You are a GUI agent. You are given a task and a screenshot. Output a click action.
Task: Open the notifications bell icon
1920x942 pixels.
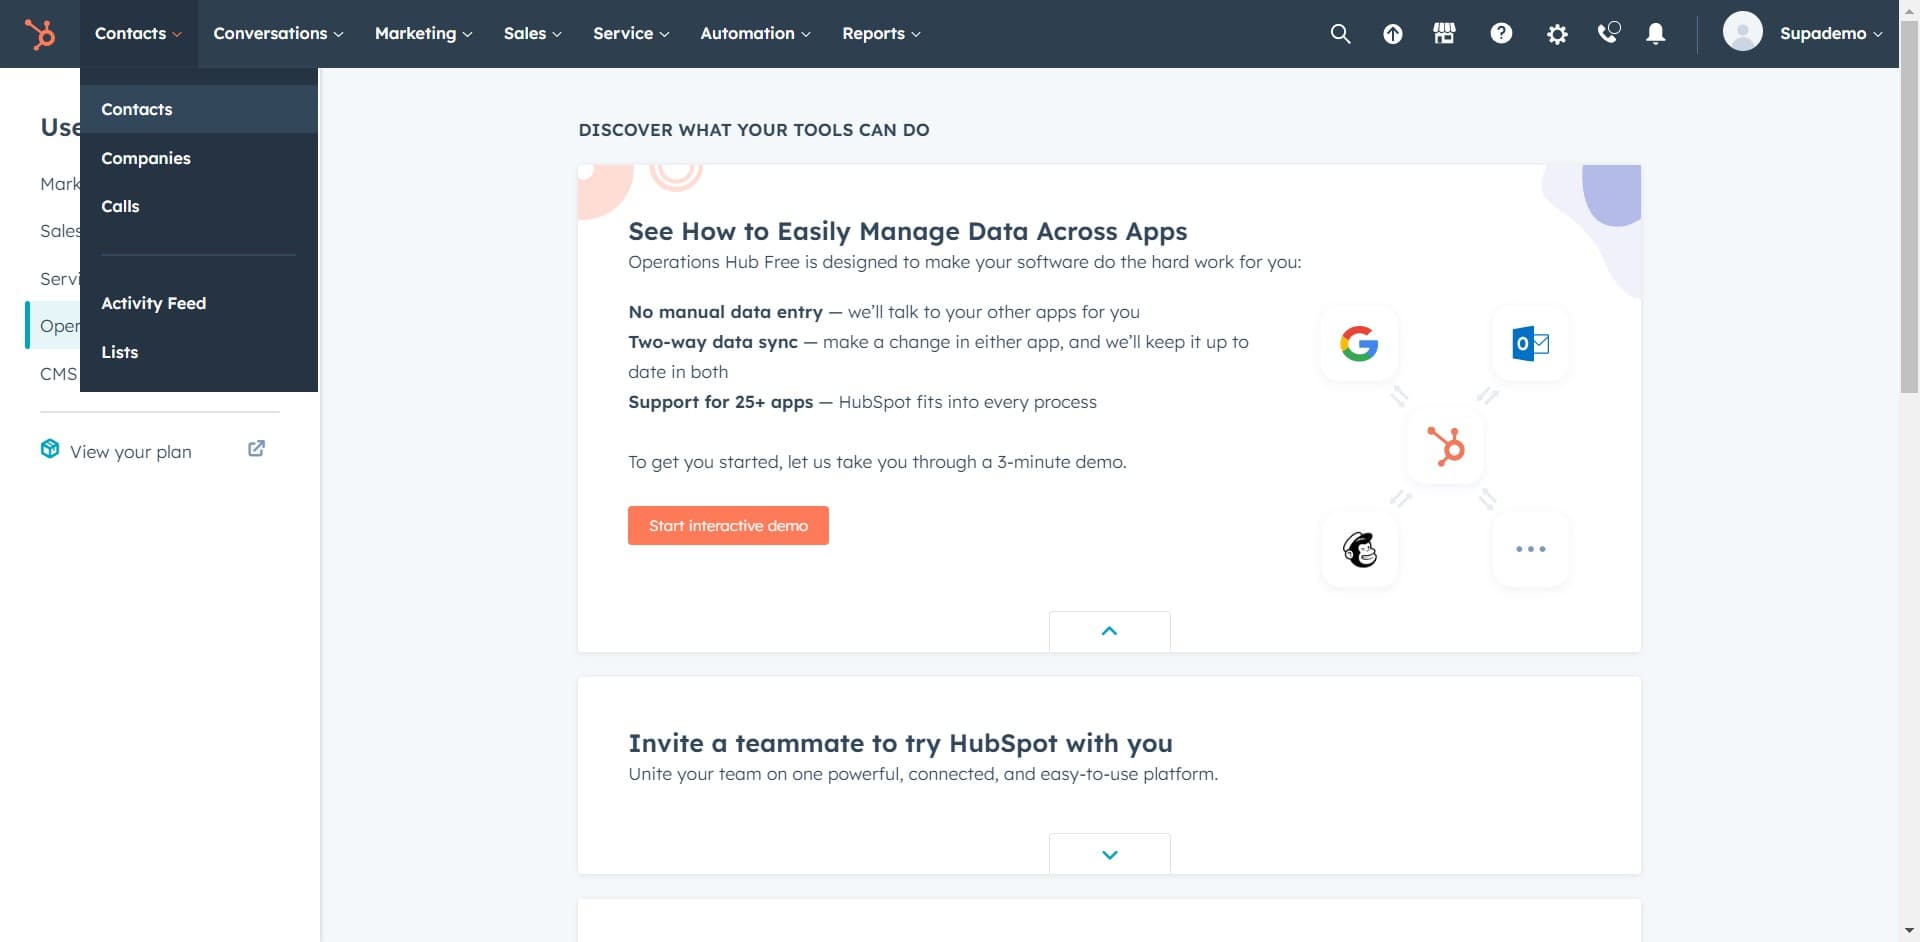click(1656, 34)
